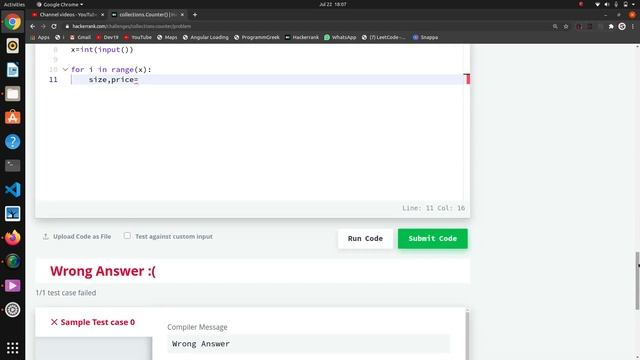The width and height of the screenshot is (640, 360).
Task: Launch Terminal from the dock
Action: [x=12, y=166]
